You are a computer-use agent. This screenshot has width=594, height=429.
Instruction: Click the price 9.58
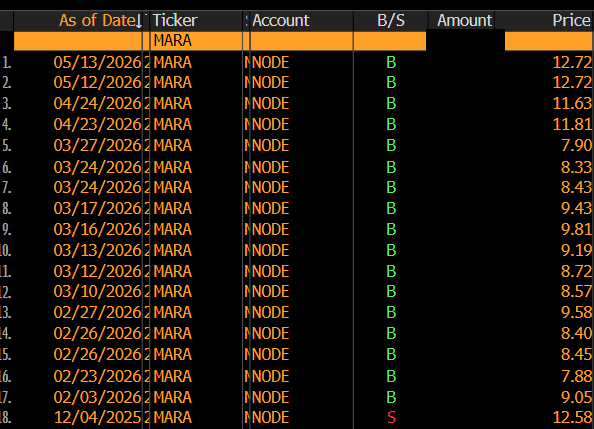pos(577,313)
